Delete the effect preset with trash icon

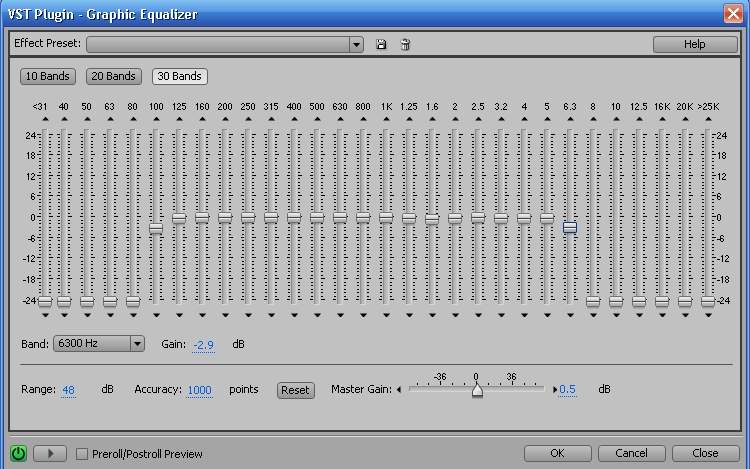[x=405, y=44]
